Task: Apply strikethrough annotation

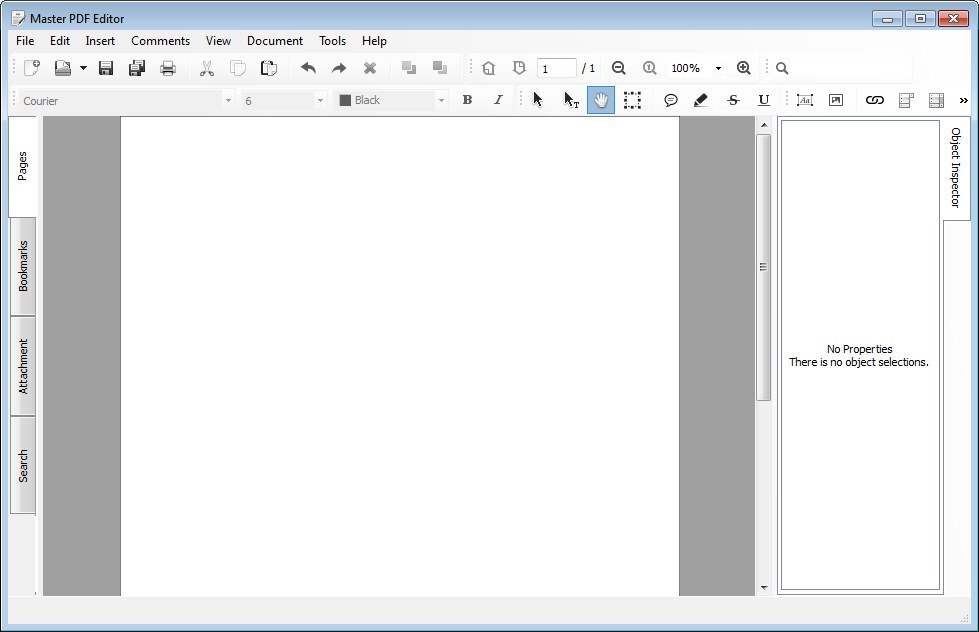Action: pos(733,99)
